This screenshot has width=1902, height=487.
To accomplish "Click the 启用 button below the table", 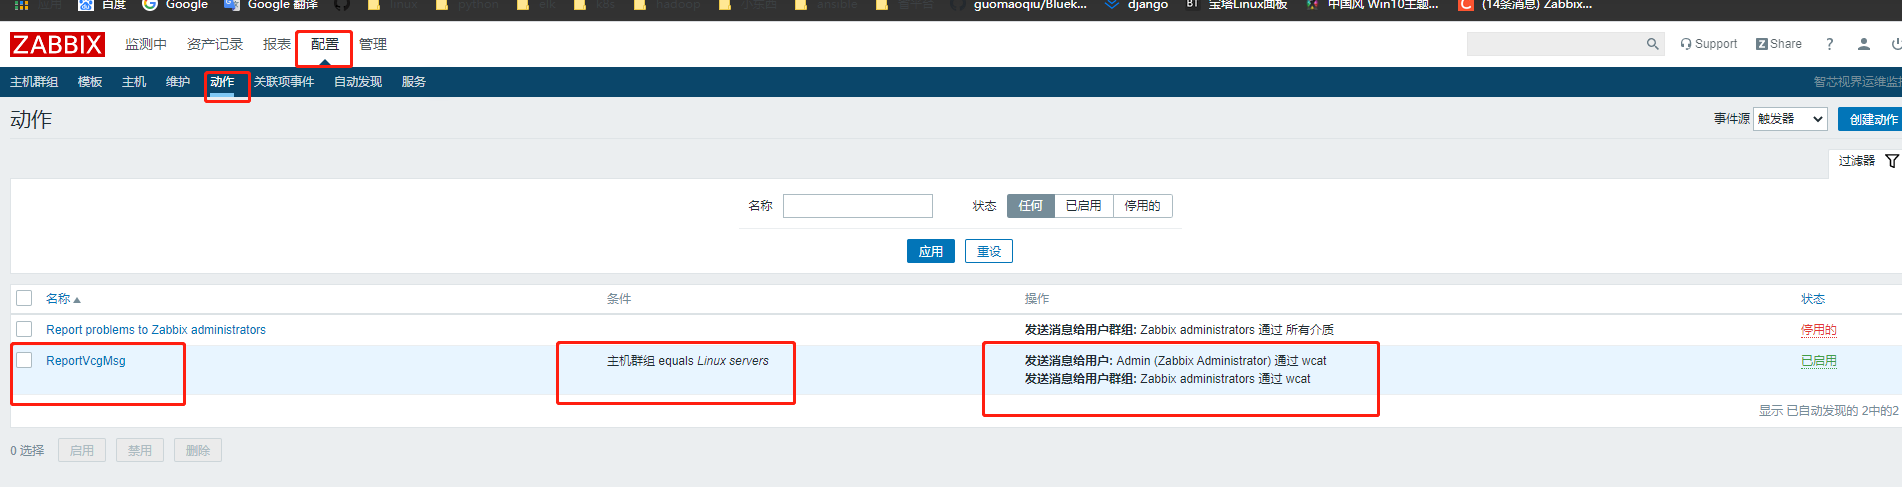I will point(82,451).
